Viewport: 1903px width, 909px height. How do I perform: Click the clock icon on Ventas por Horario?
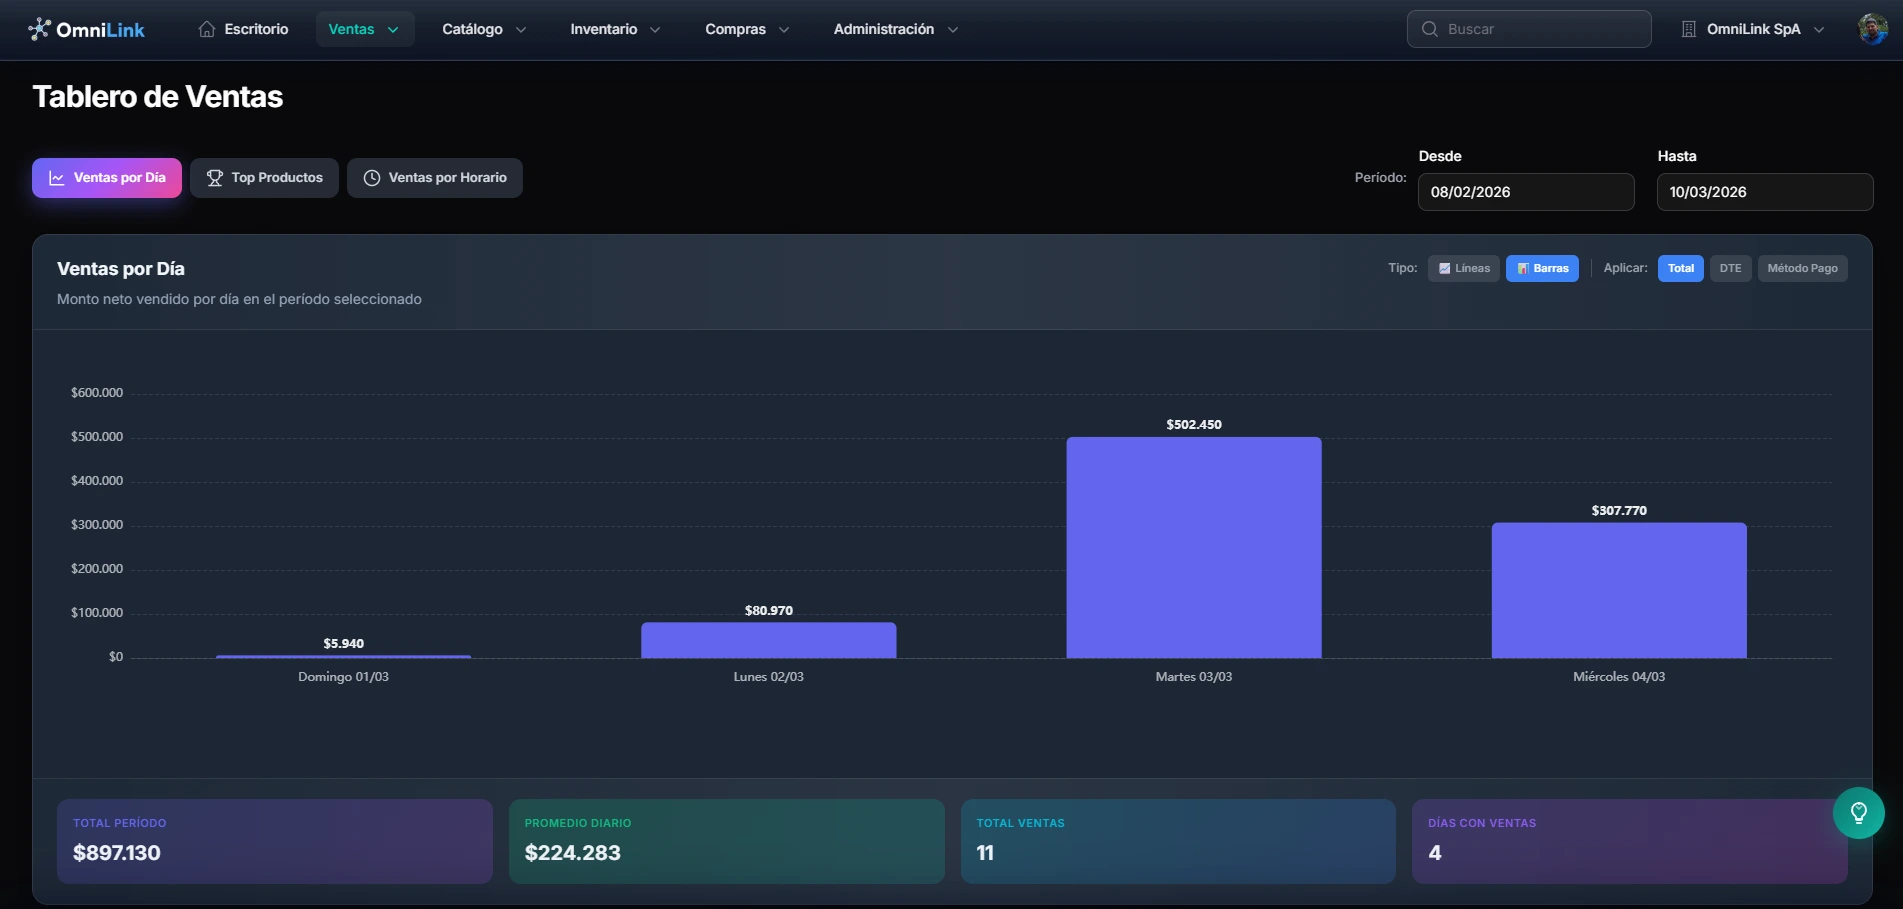(x=372, y=178)
